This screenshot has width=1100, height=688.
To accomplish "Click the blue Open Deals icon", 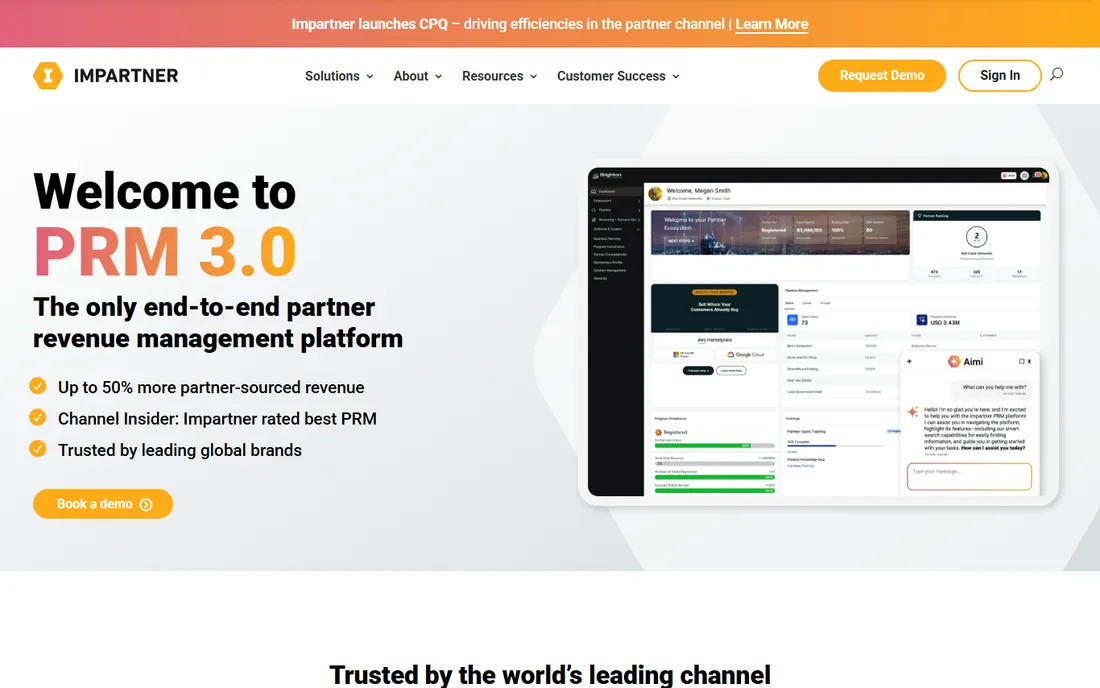I will coord(792,320).
